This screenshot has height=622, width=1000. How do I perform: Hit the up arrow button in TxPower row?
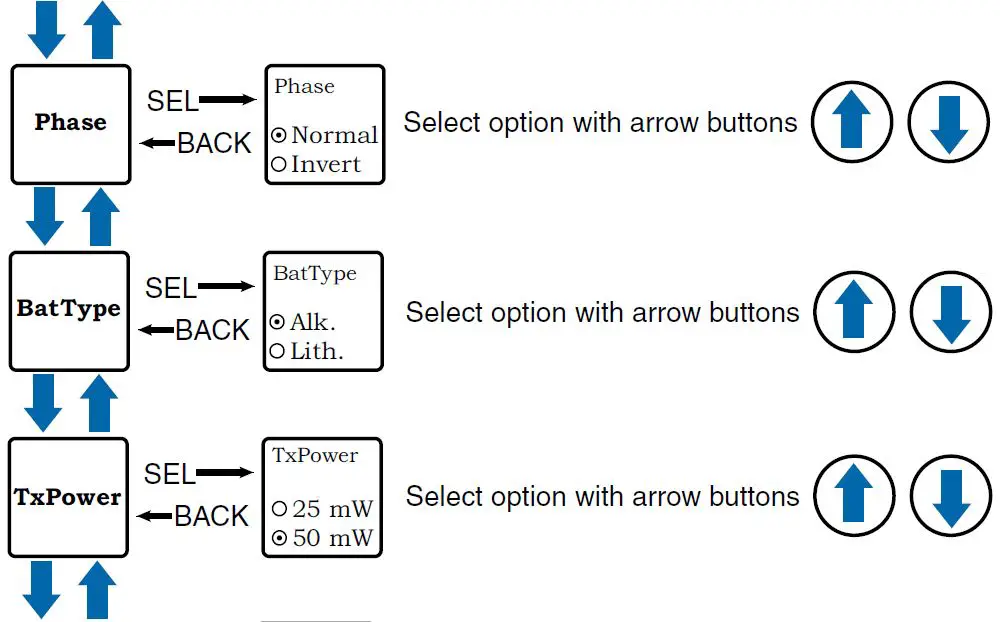853,497
